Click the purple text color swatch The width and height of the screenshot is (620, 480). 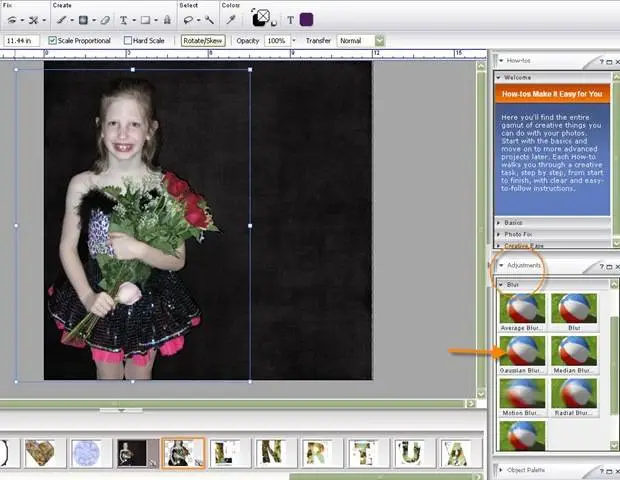[x=306, y=19]
